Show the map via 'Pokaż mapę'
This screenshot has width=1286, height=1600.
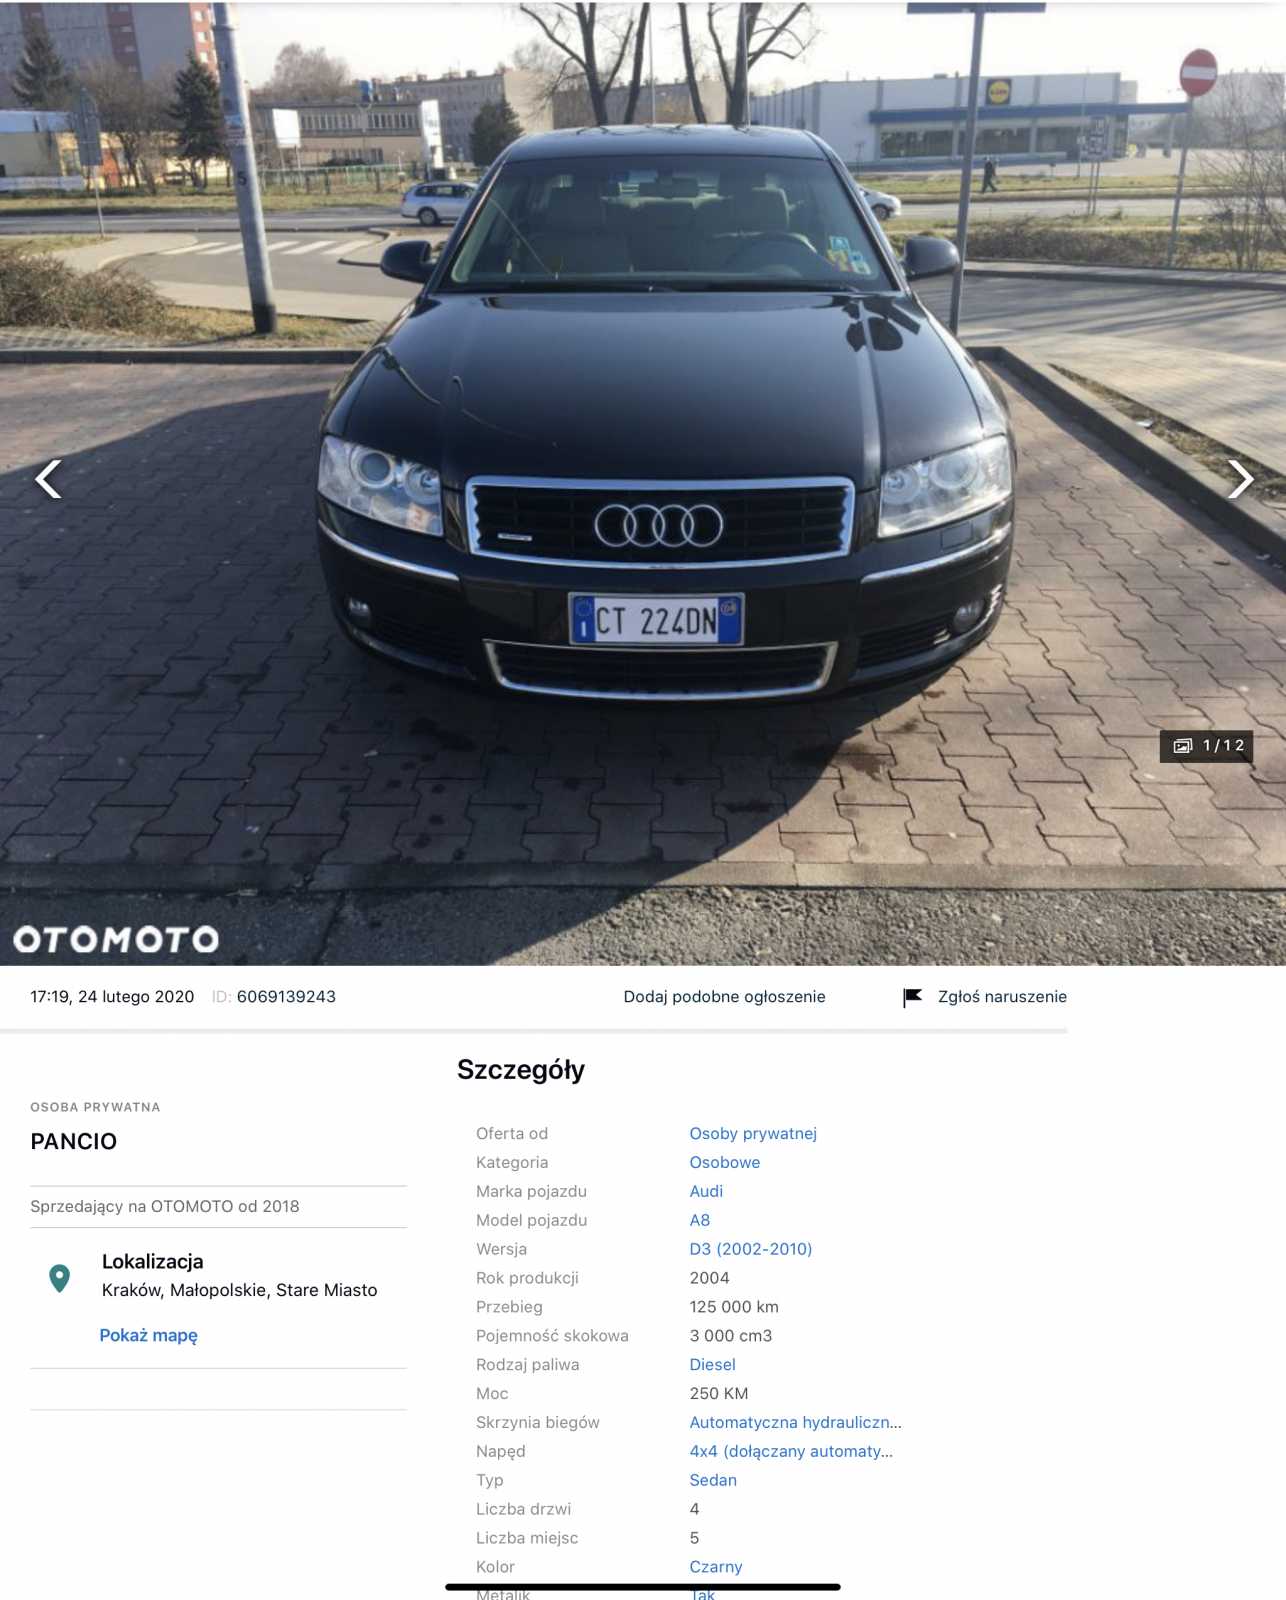(x=148, y=1335)
